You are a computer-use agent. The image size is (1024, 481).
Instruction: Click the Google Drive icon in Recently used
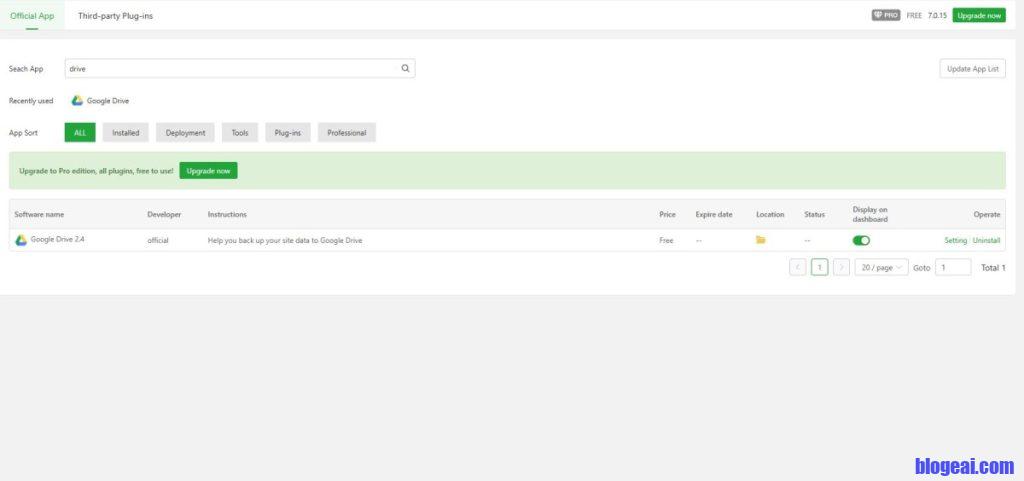[x=77, y=101]
